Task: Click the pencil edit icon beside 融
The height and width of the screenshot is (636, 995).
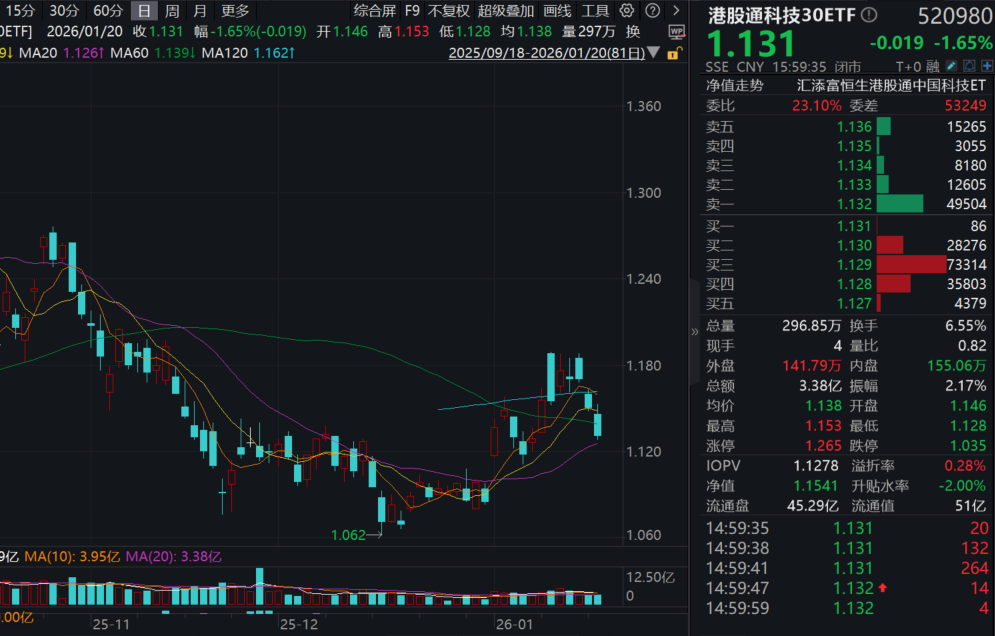Action: click(x=950, y=66)
